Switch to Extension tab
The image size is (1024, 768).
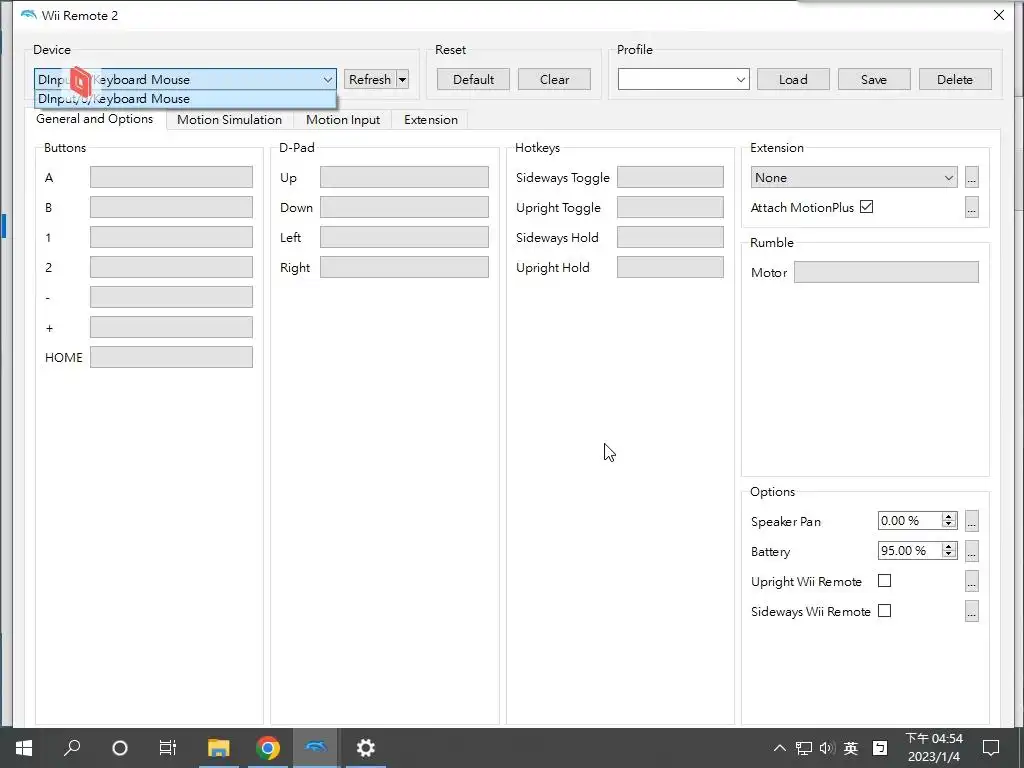pyautogui.click(x=430, y=120)
